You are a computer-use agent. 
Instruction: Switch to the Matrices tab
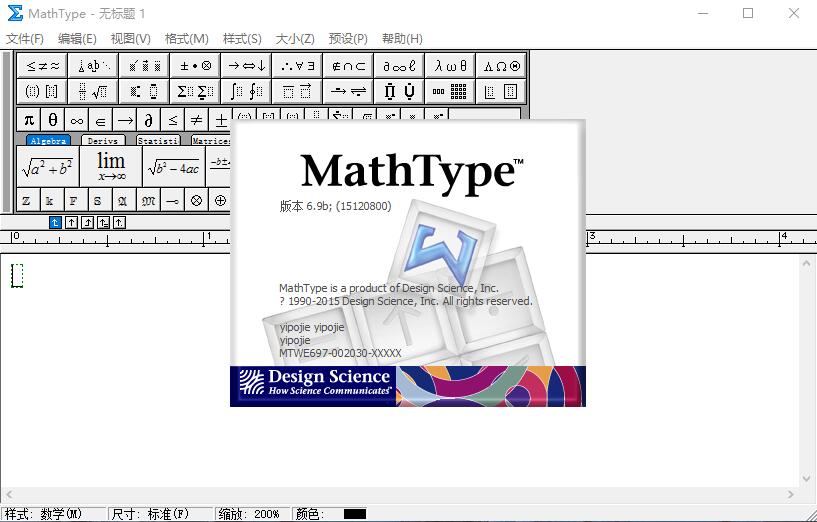(x=211, y=141)
